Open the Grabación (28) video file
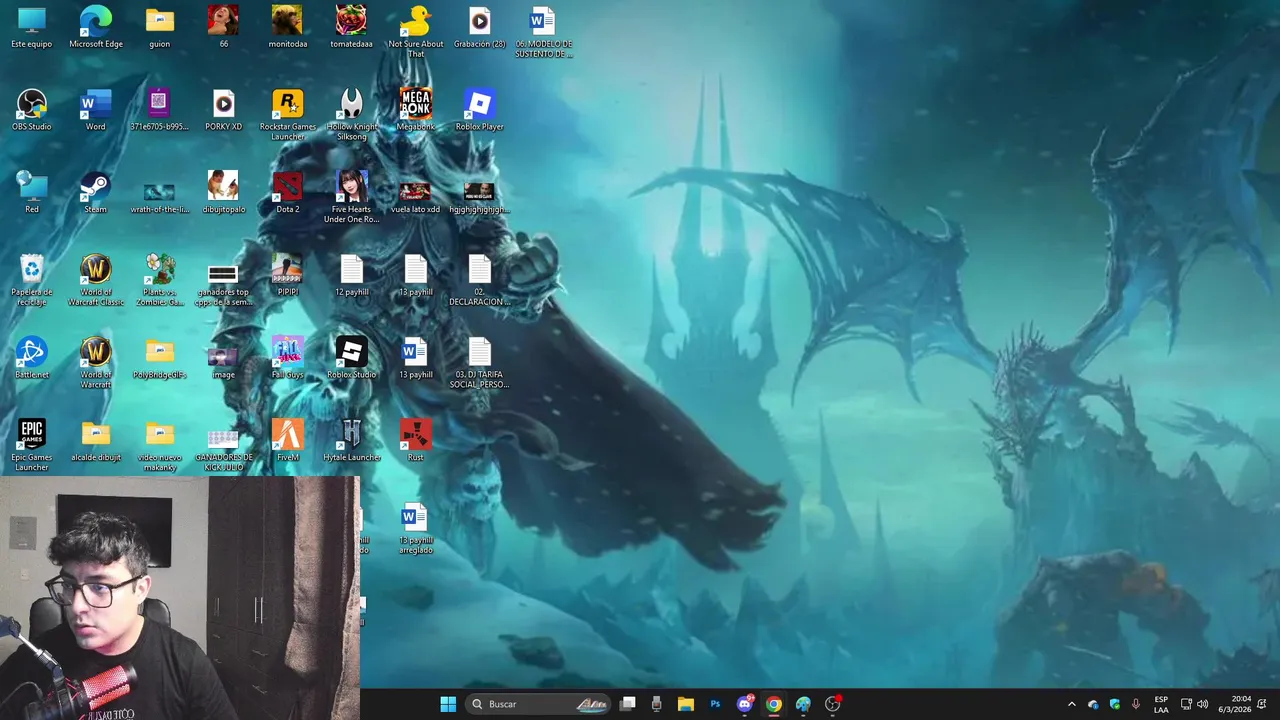Screen dimensions: 1280x720 480,27
